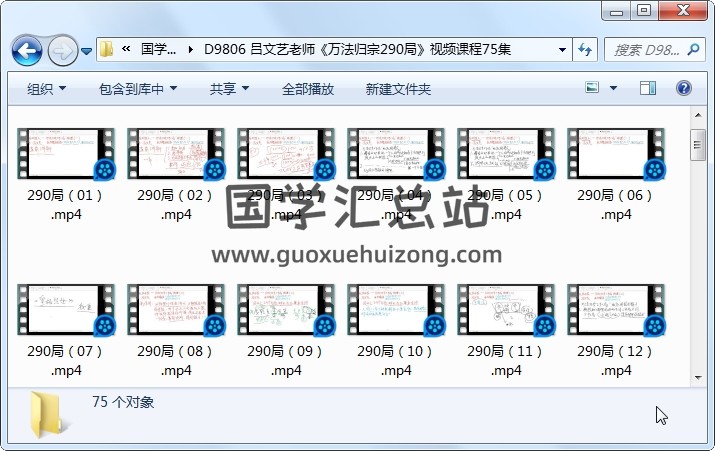Click the search magnifier icon
The width and height of the screenshot is (715, 451).
click(693, 49)
